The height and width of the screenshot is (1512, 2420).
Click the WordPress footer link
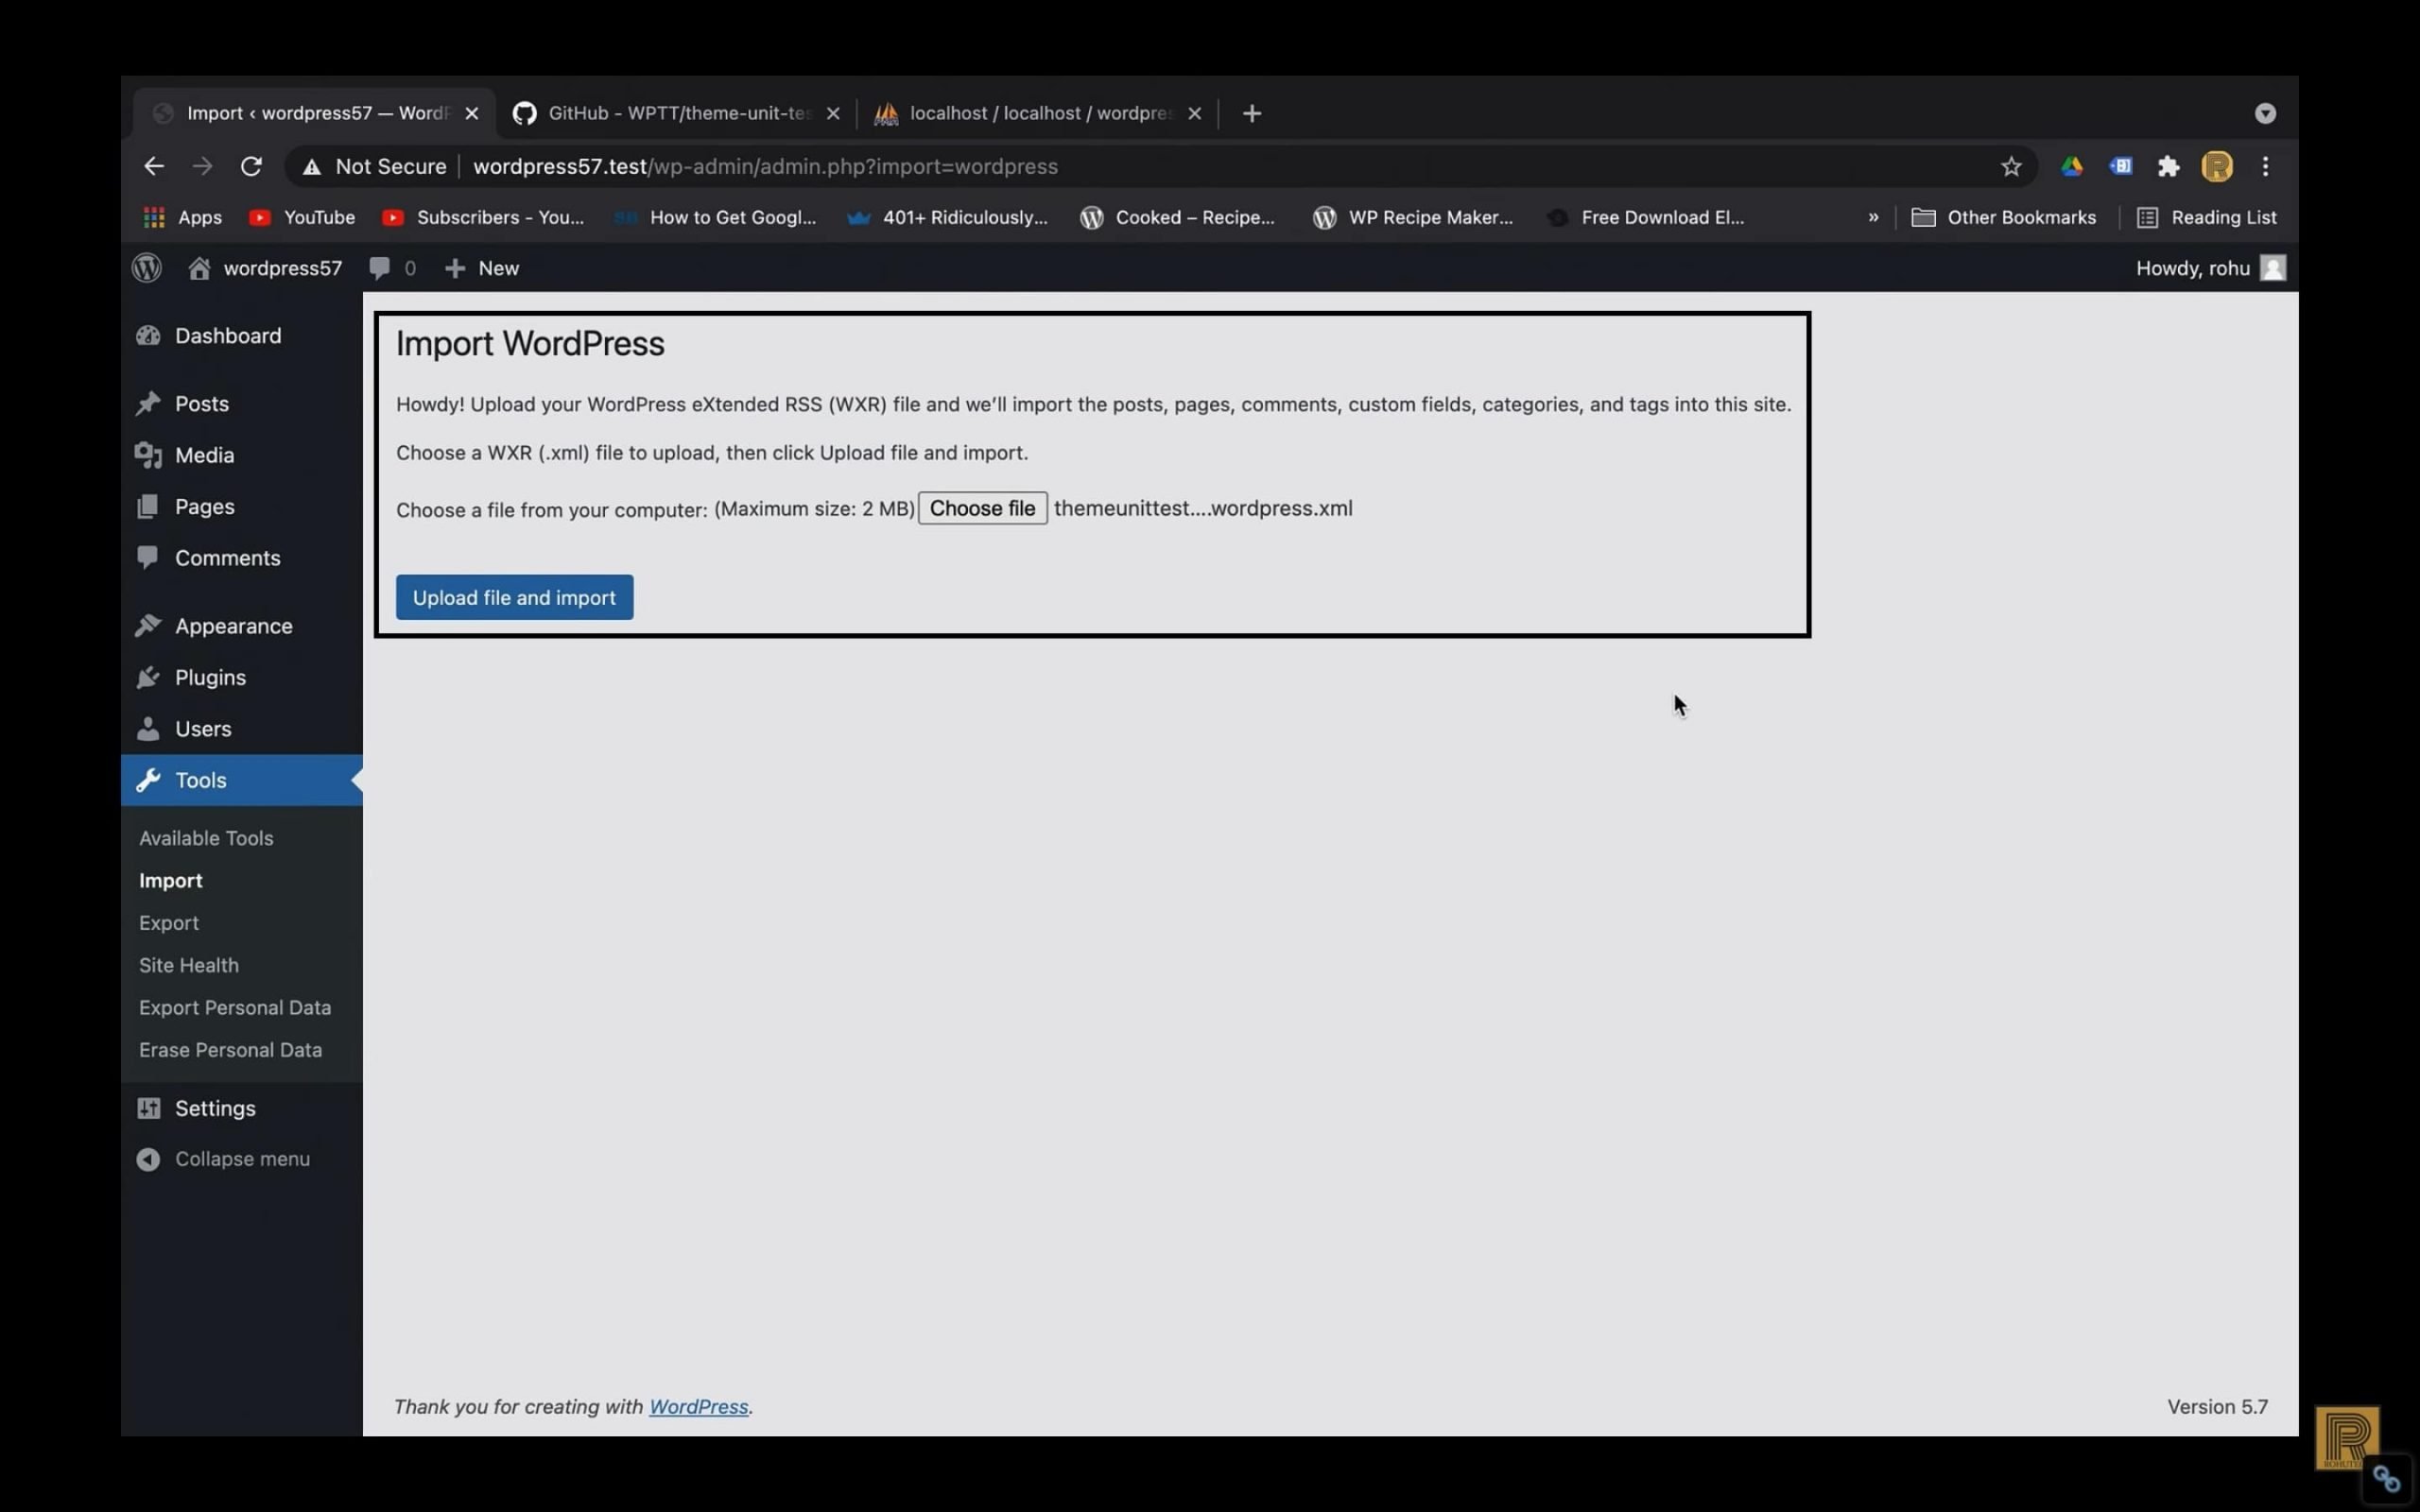pyautogui.click(x=697, y=1406)
